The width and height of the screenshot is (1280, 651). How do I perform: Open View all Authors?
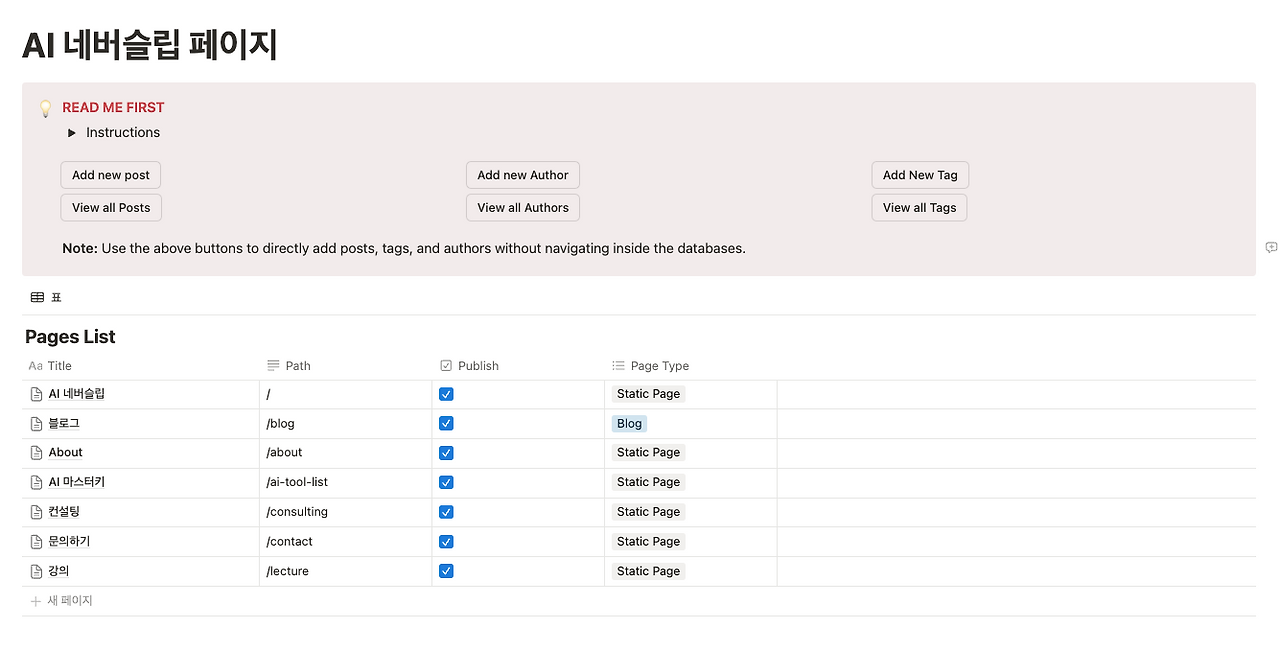pyautogui.click(x=522, y=208)
